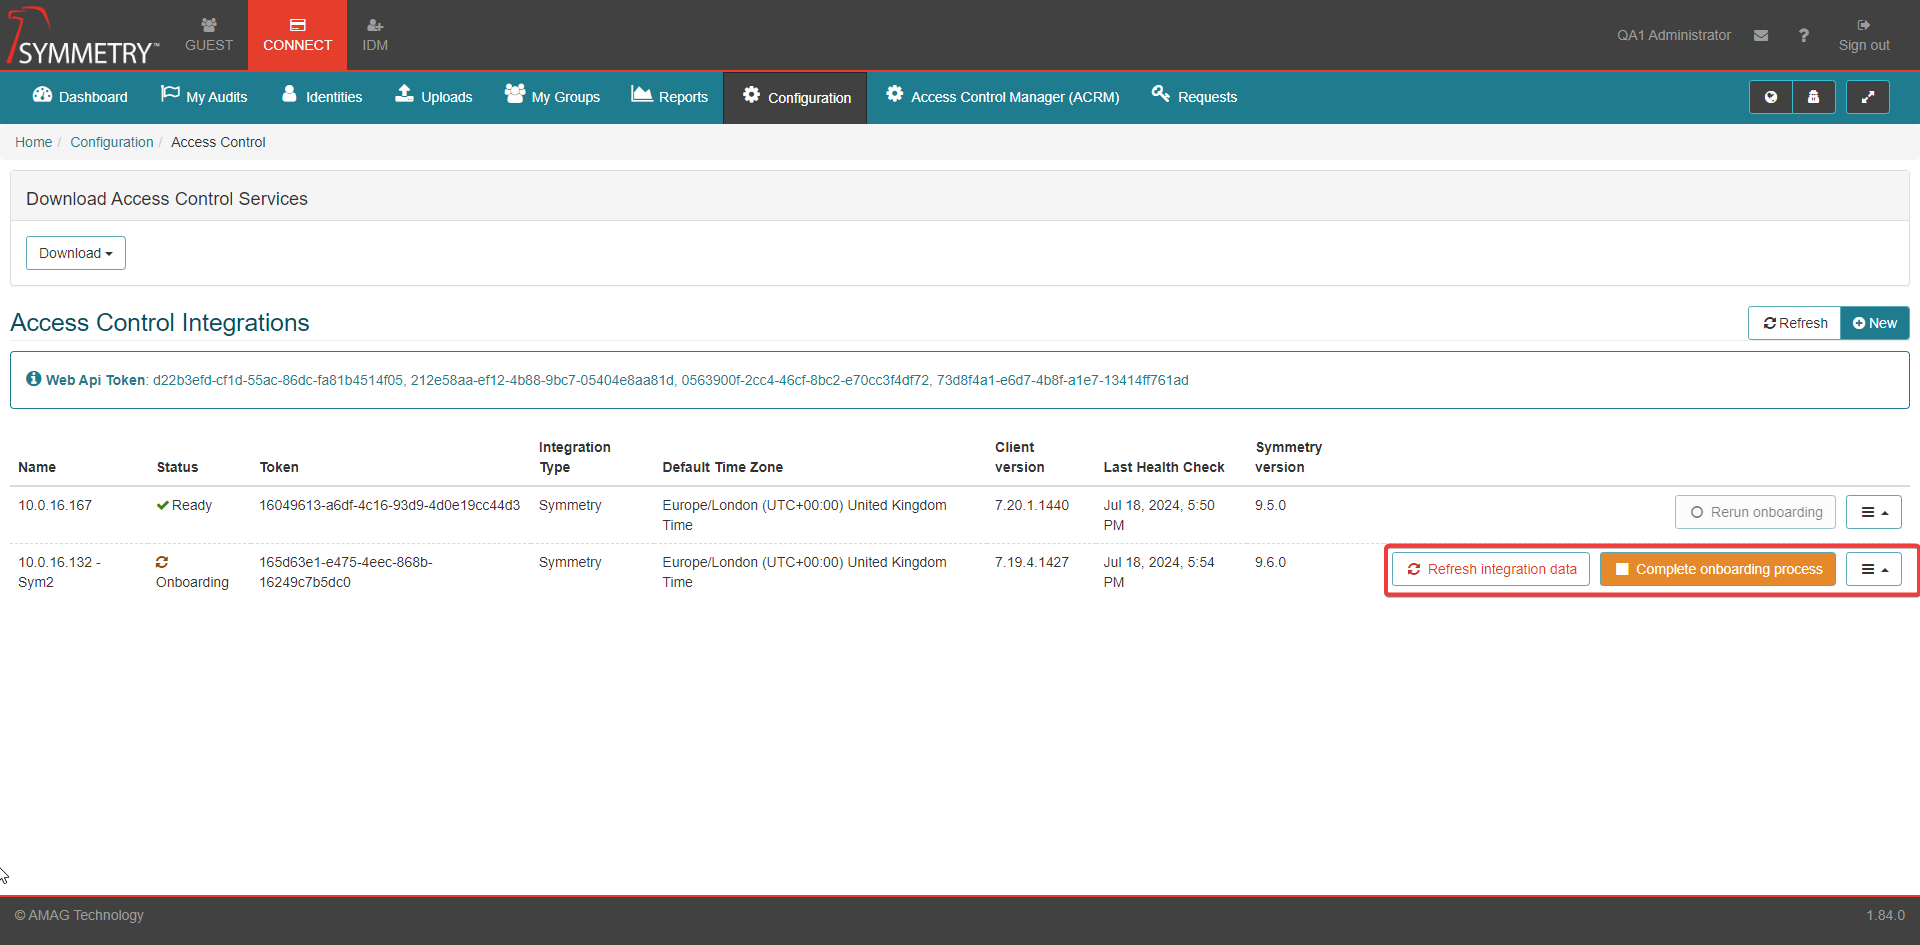The image size is (1920, 945).
Task: Open the Requests menu
Action: [1194, 96]
